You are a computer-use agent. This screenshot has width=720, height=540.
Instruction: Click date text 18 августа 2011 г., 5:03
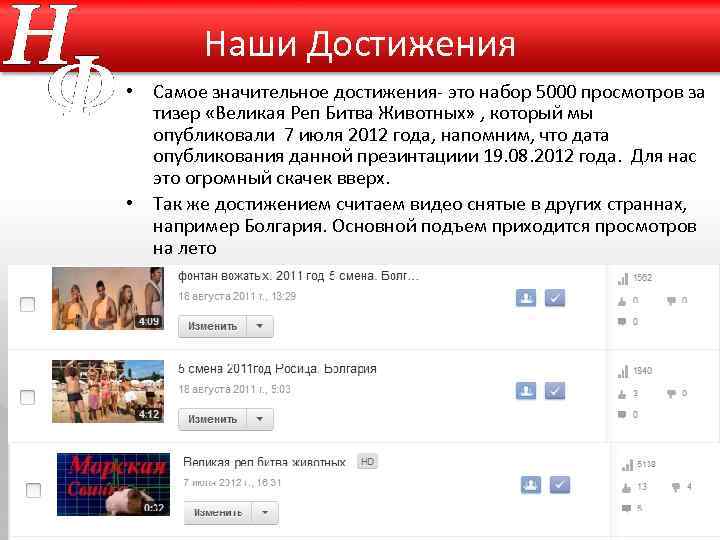pos(234,389)
